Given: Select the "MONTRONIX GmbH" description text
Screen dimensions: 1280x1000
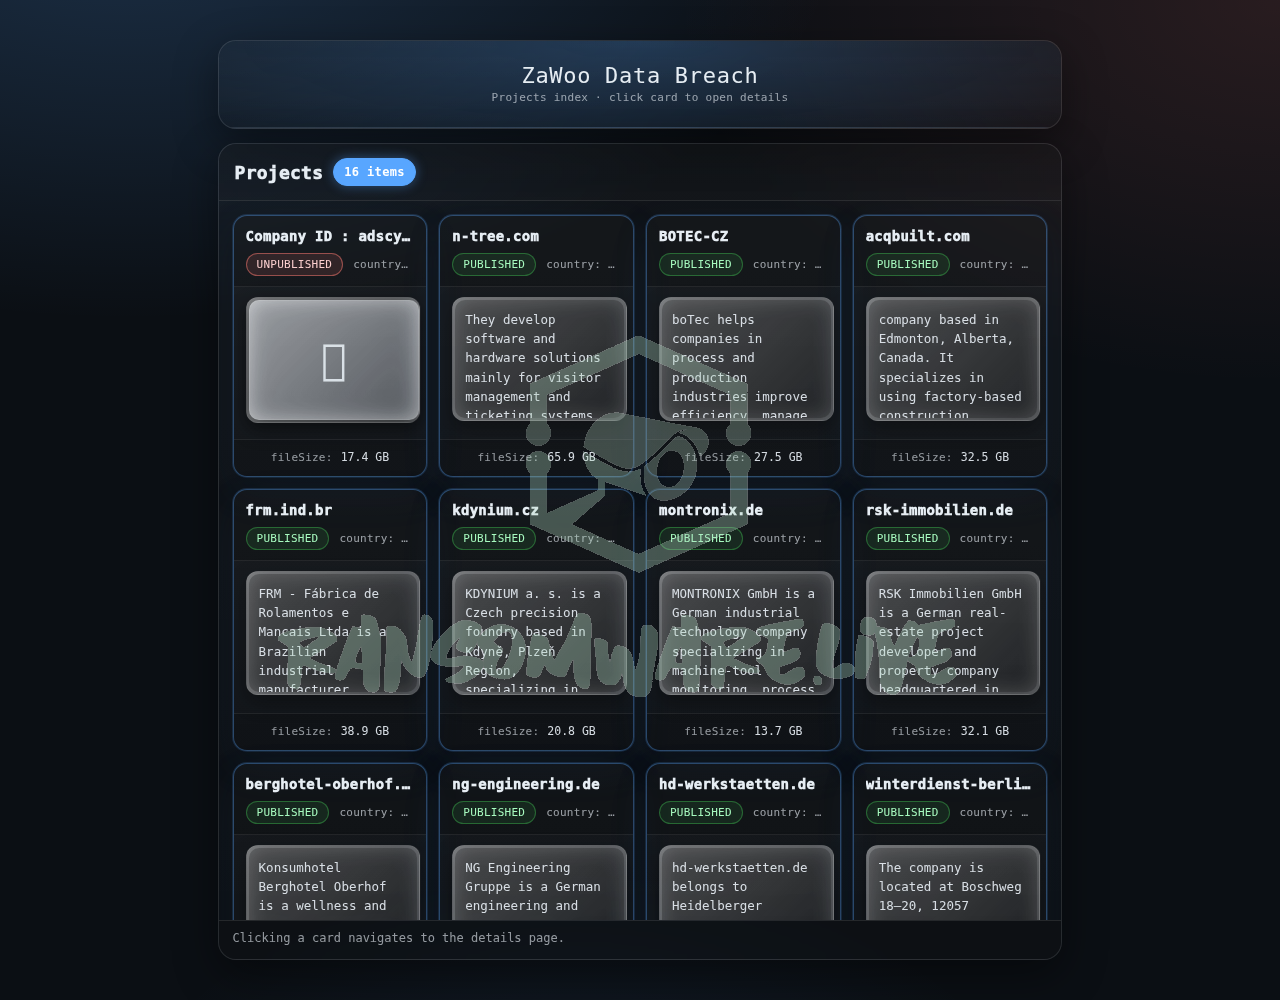Looking at the screenshot, I should click(x=746, y=634).
